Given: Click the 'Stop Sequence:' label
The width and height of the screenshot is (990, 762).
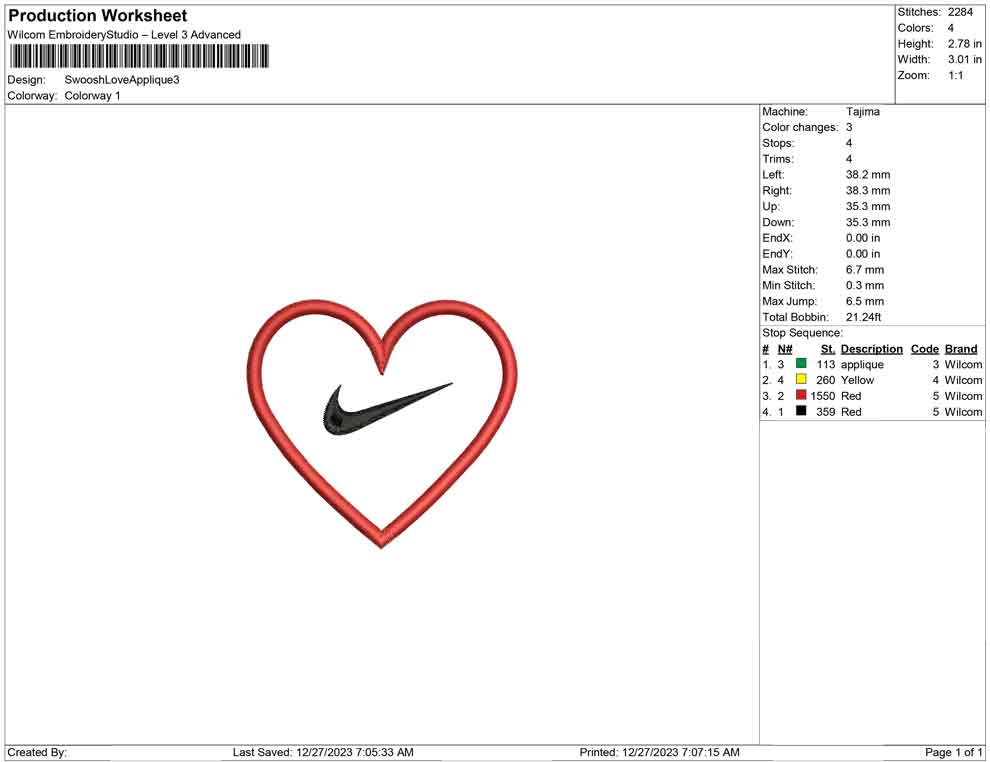Looking at the screenshot, I should [x=802, y=333].
